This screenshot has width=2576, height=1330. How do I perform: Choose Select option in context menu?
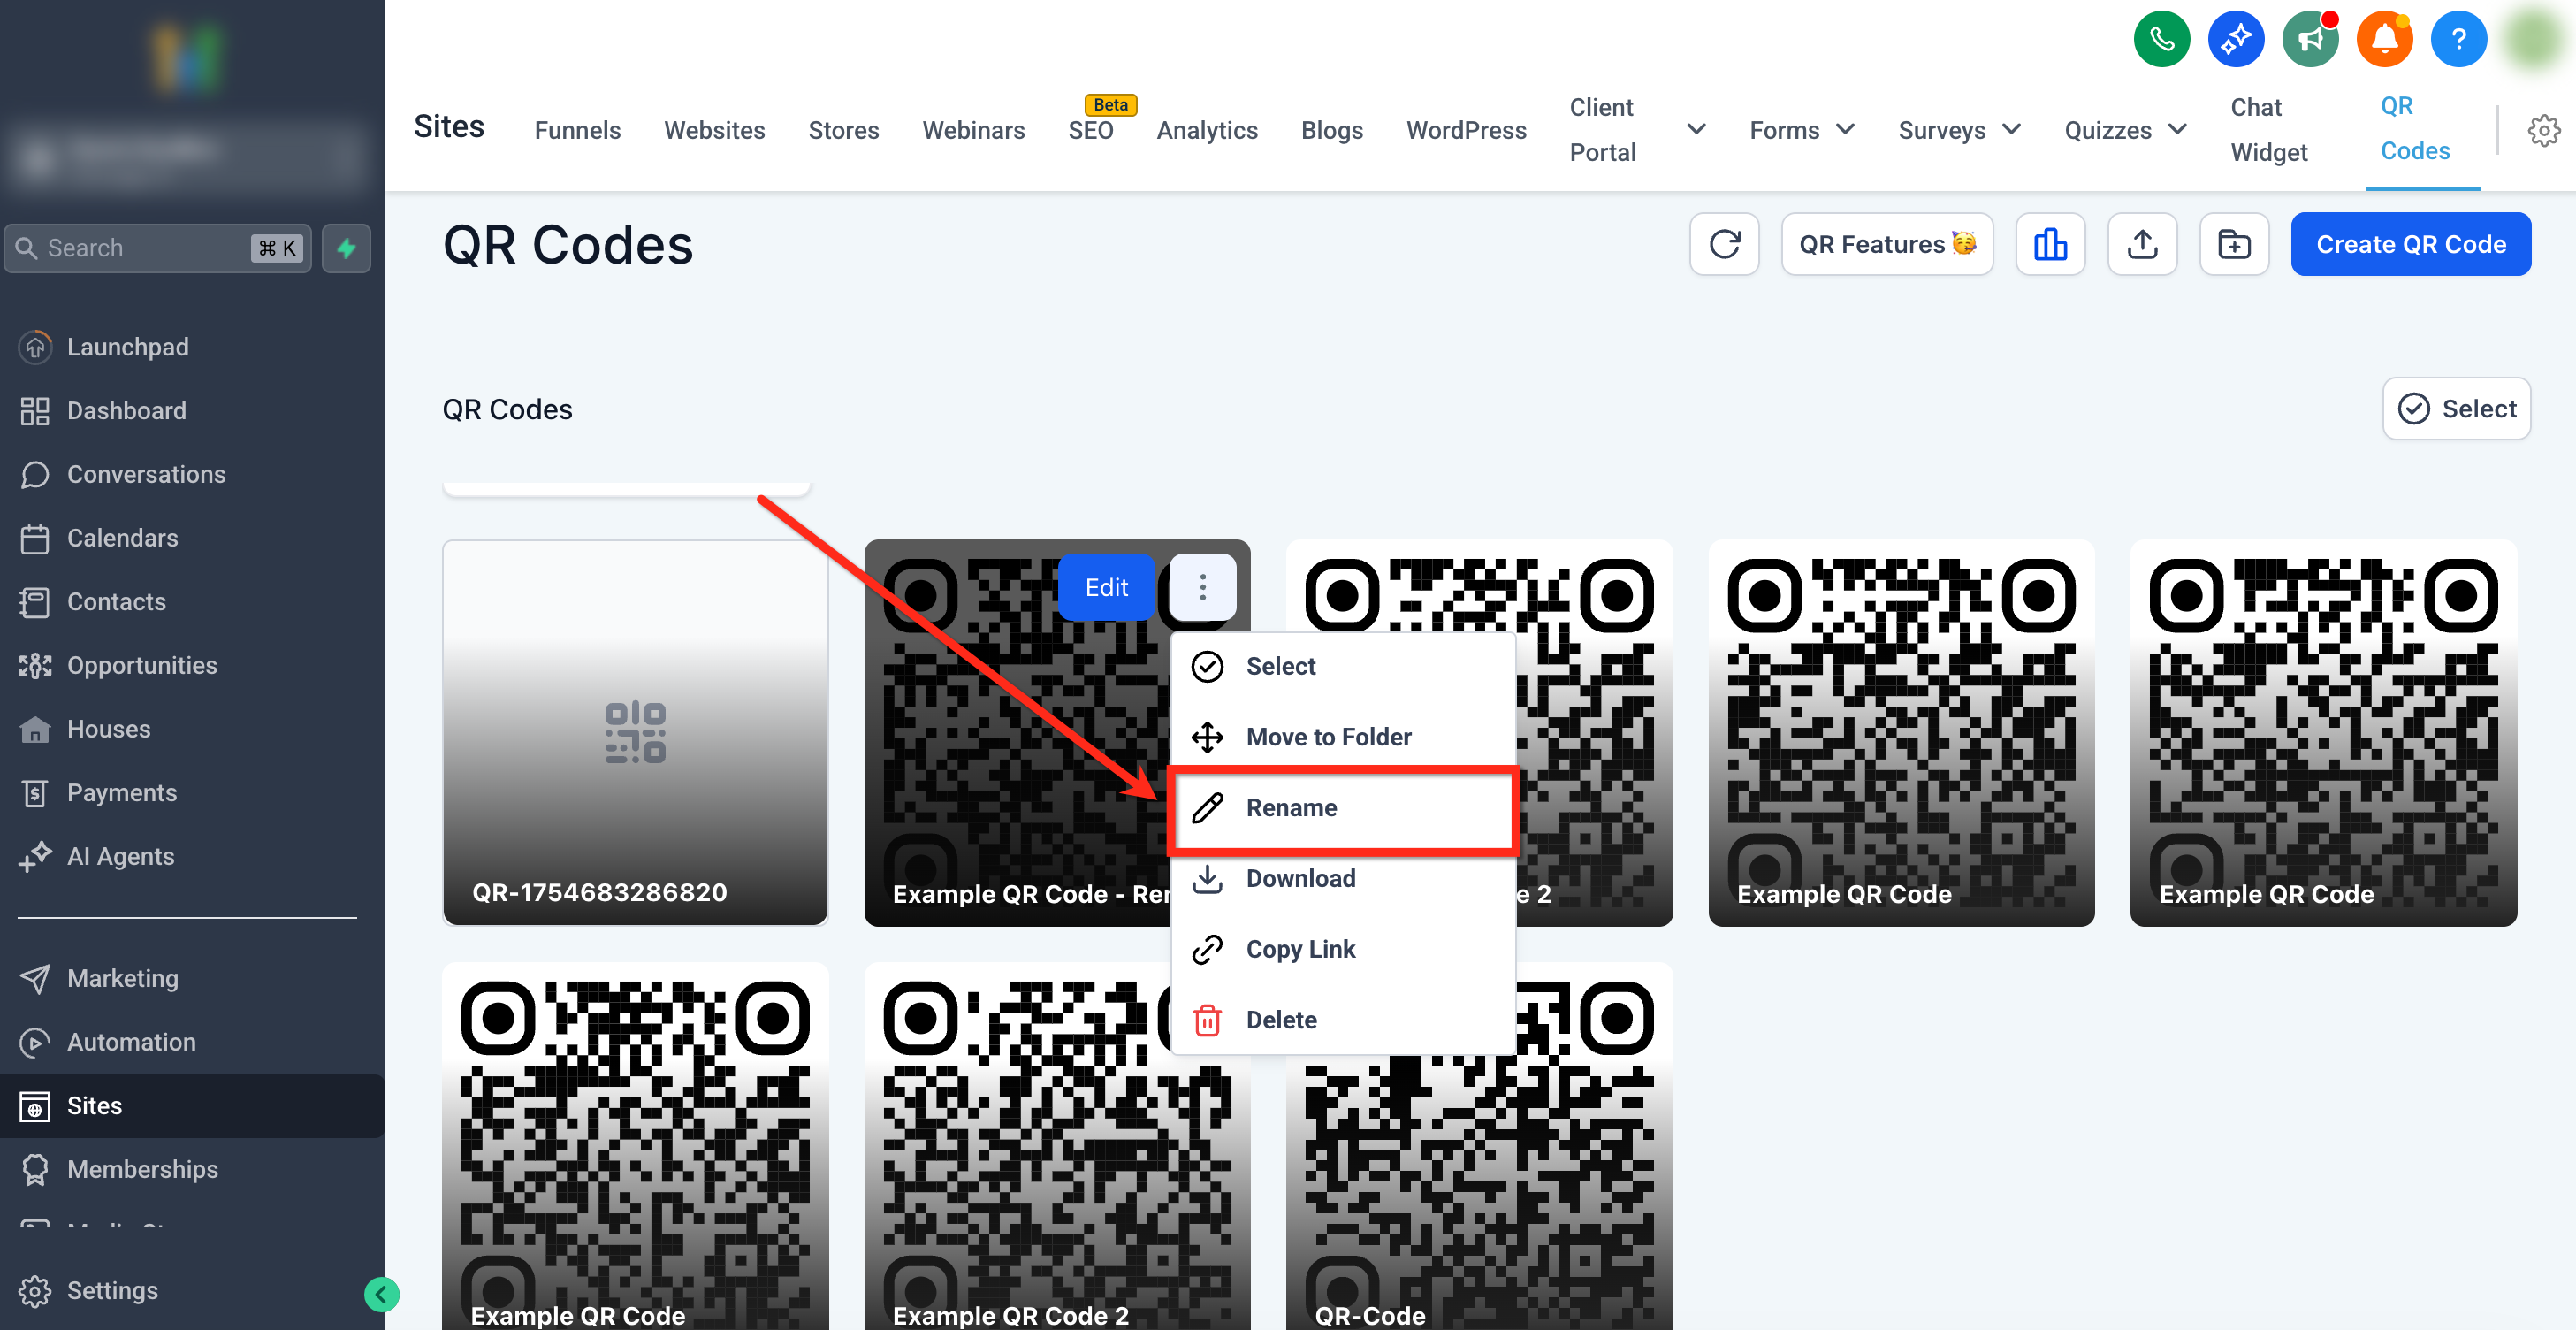click(x=1280, y=666)
